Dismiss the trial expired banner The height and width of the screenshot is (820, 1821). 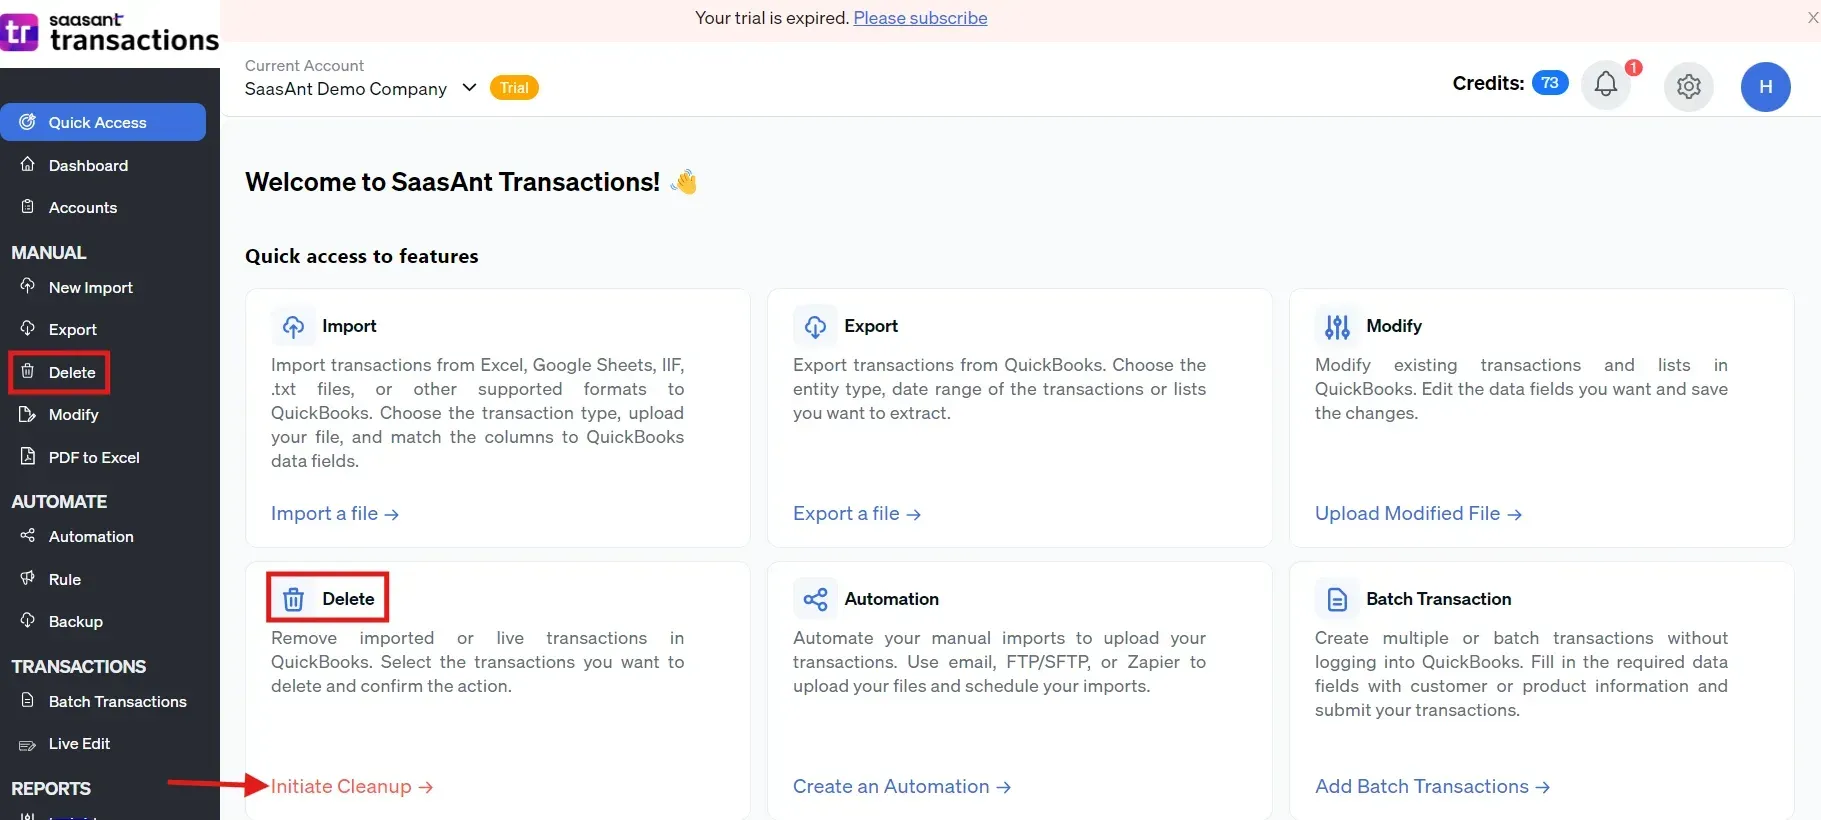1813,18
